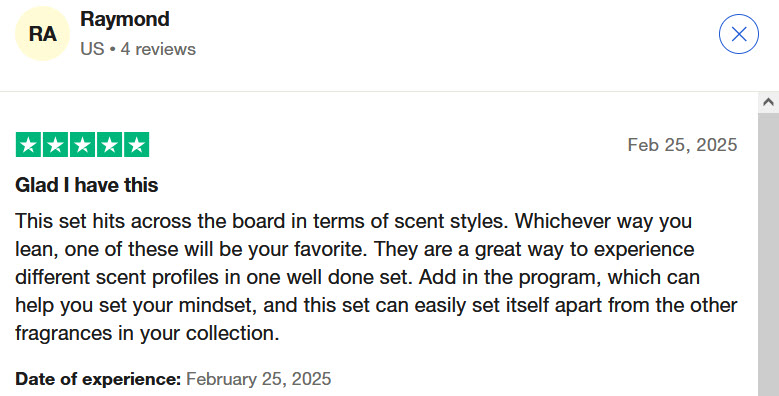Click the 'Feb 25, 2025' review date
The width and height of the screenshot is (779, 396).
click(682, 145)
